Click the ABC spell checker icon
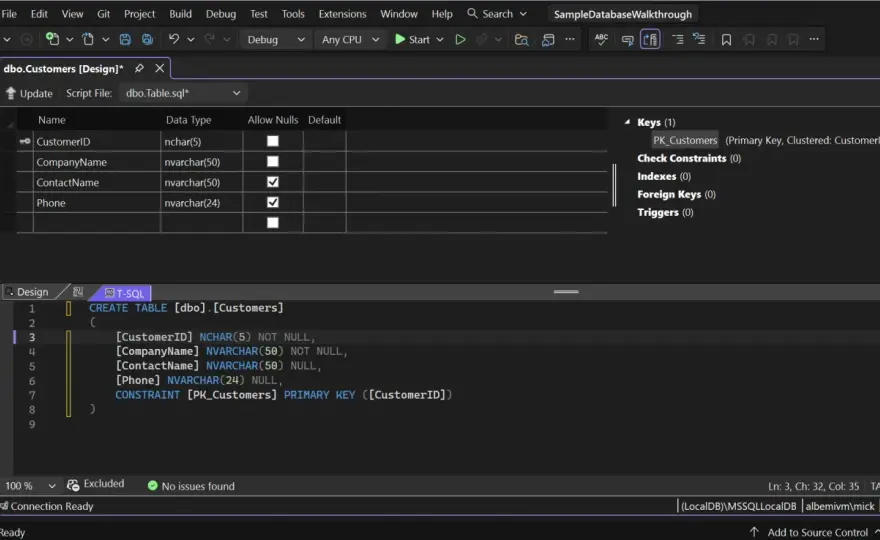 pos(601,39)
